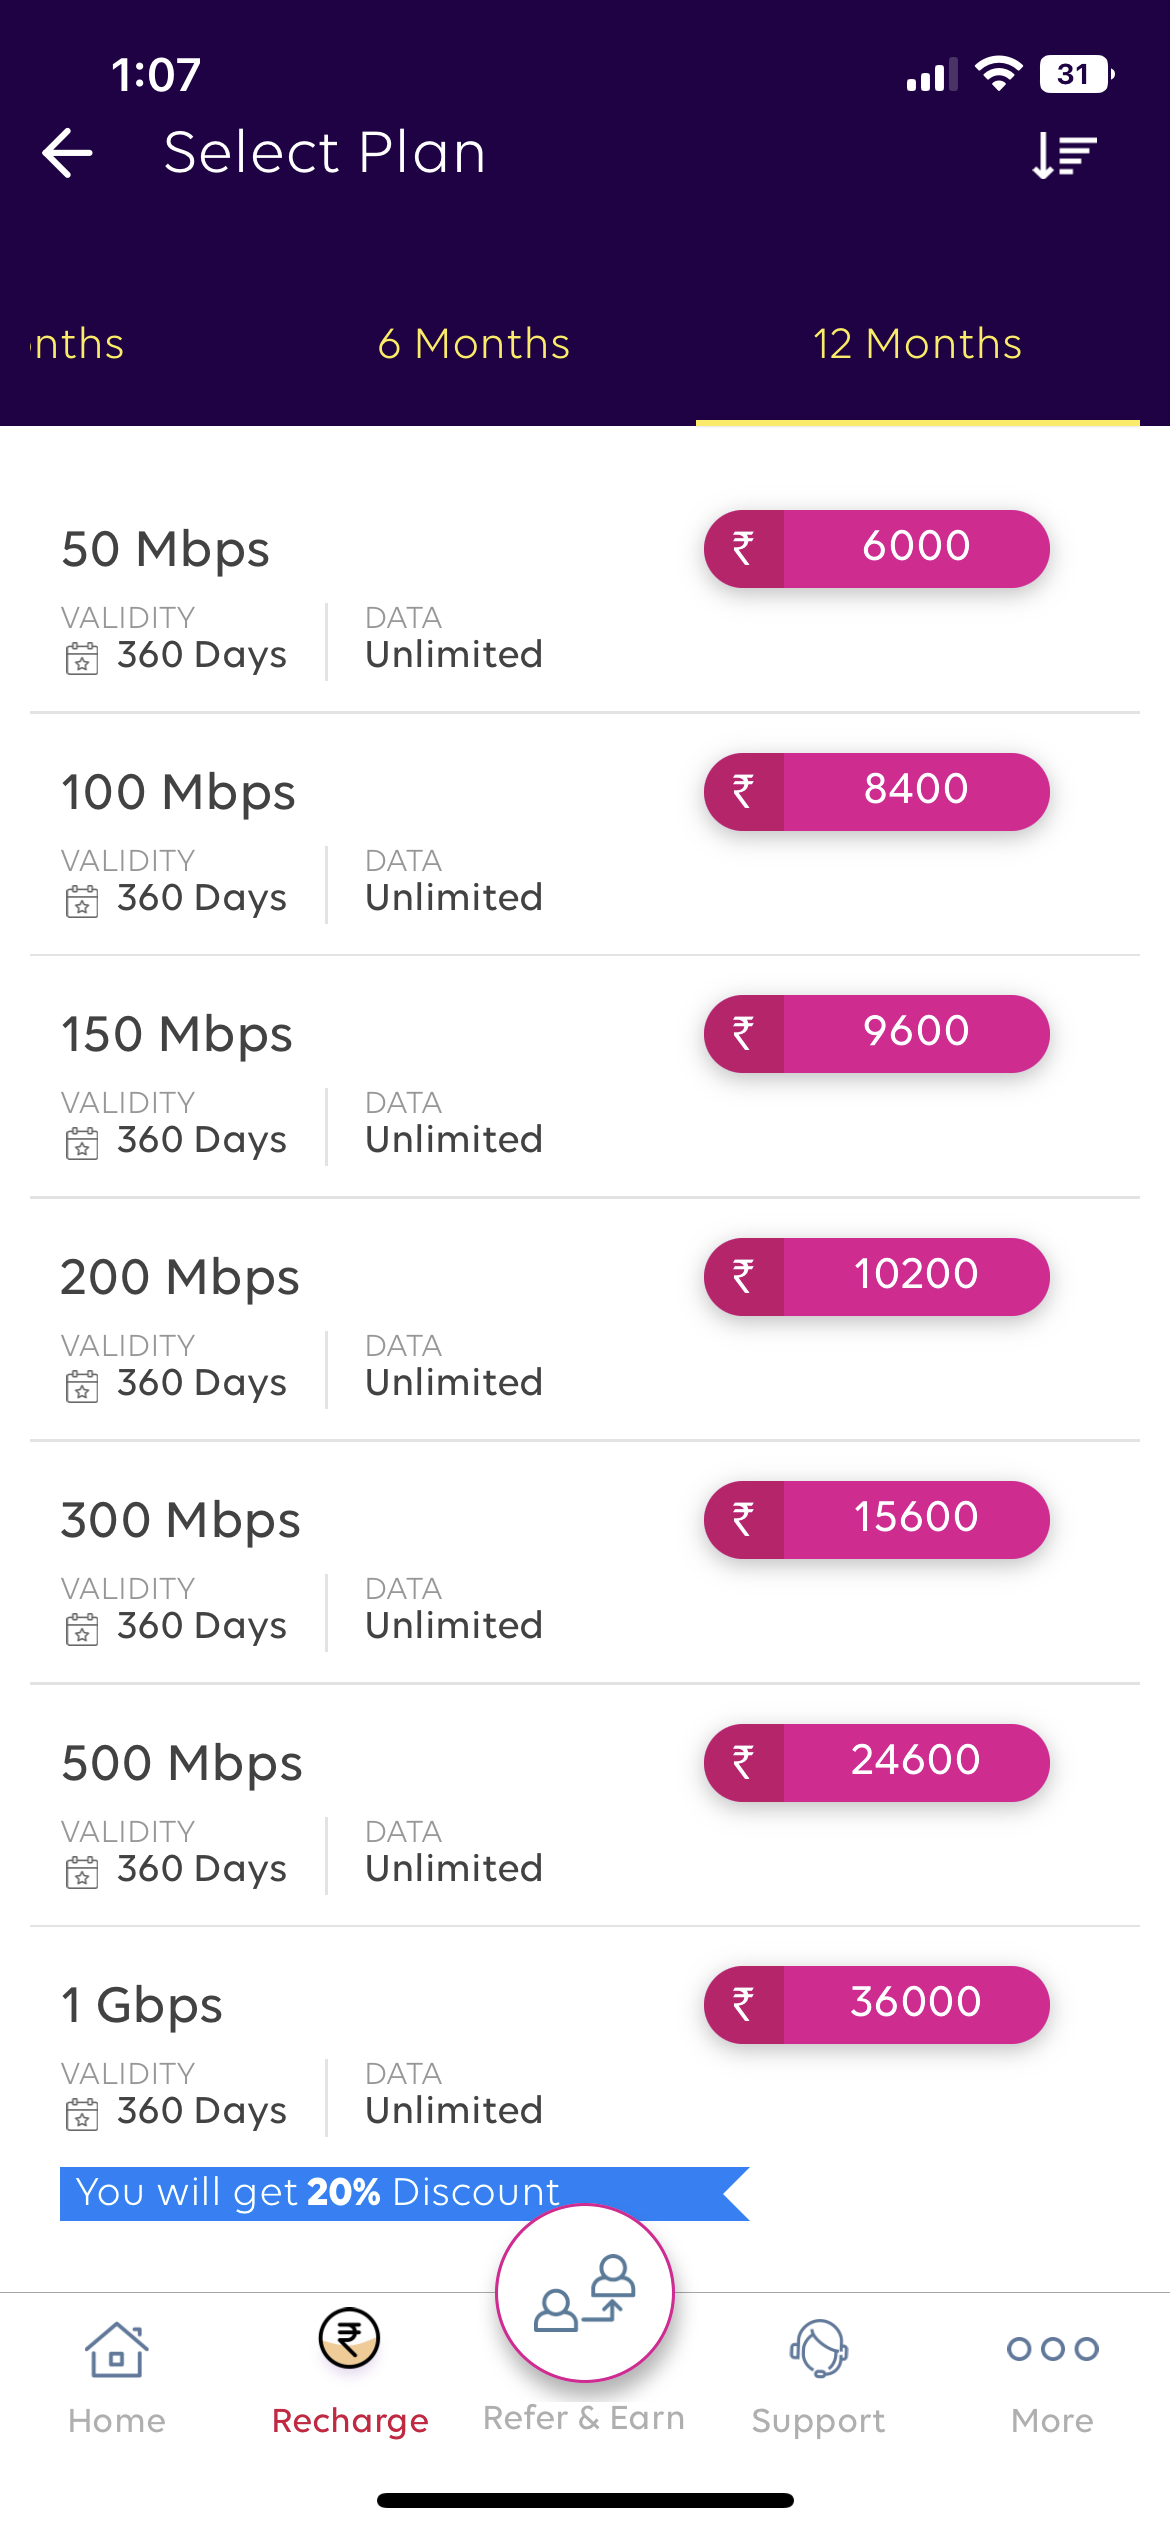Tap the battery indicator in status bar

tap(1076, 75)
